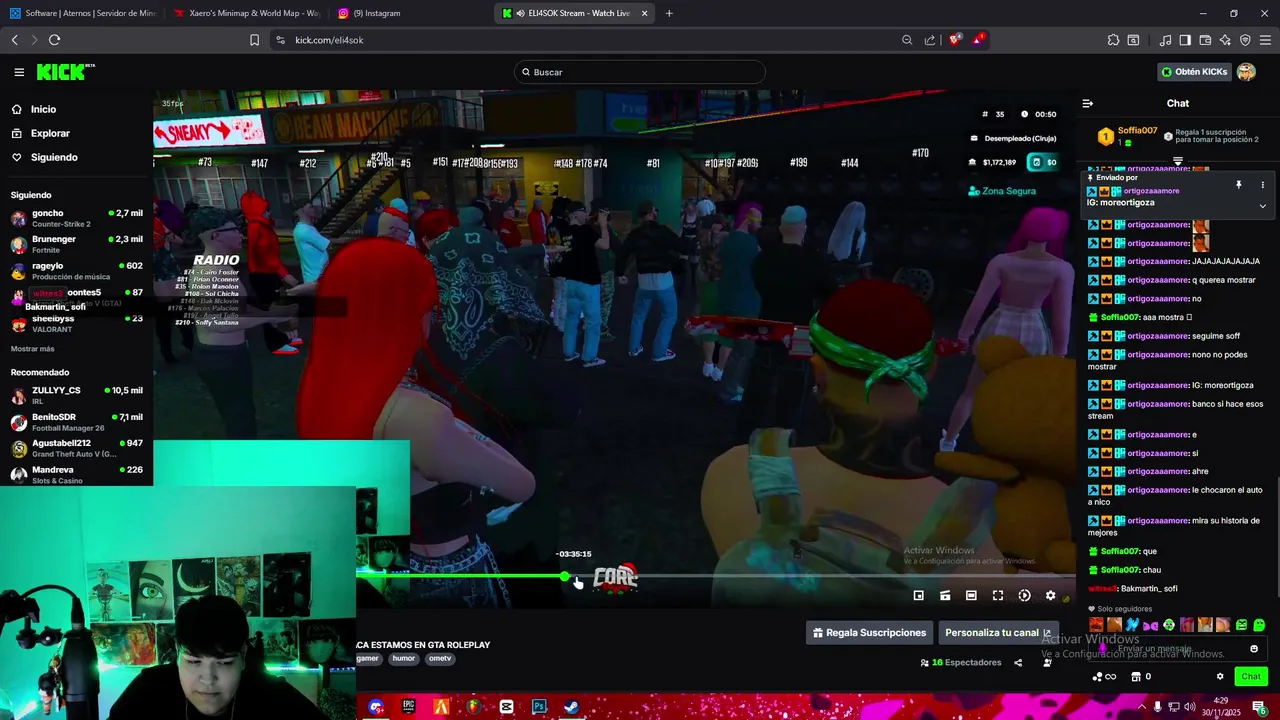Viewport: 1280px width, 720px height.
Task: Switch to the Aternos Software tab
Action: pyautogui.click(x=82, y=13)
